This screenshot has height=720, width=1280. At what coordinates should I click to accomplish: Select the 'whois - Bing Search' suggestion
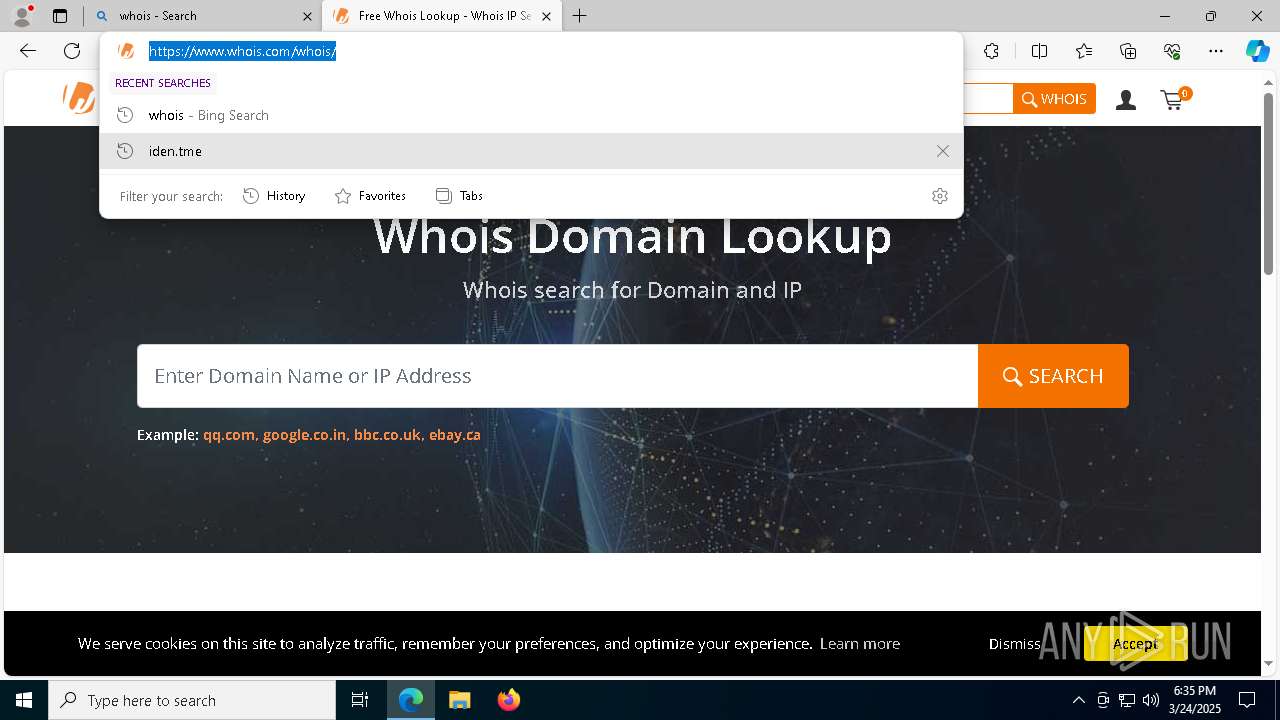[x=531, y=115]
